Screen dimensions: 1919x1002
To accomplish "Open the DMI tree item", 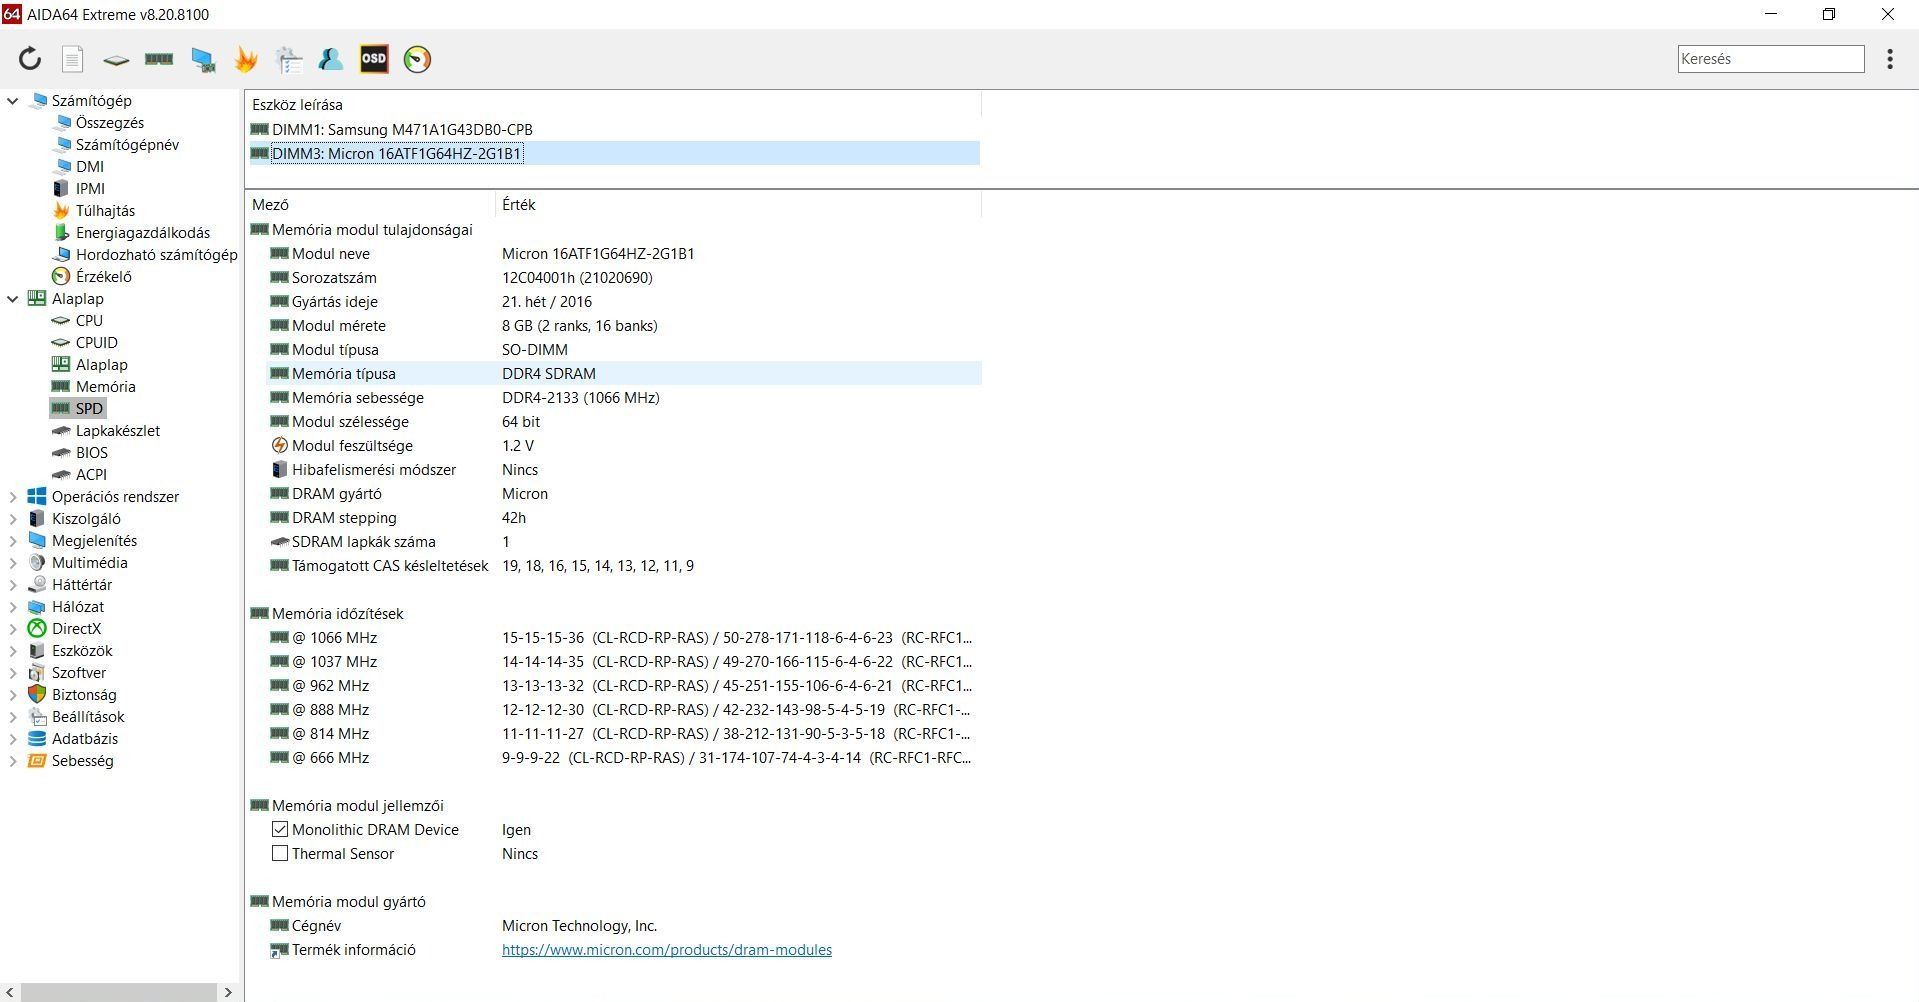I will [x=90, y=167].
